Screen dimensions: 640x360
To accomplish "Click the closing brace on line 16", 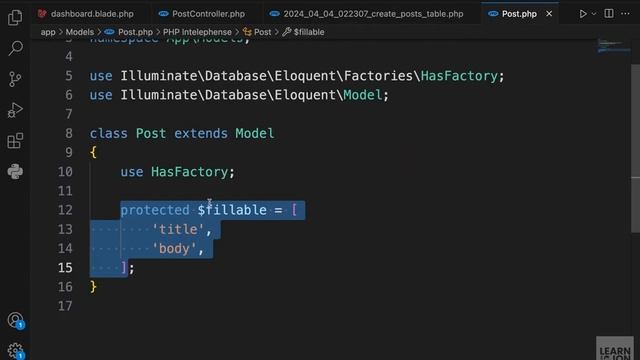I will tap(93, 287).
